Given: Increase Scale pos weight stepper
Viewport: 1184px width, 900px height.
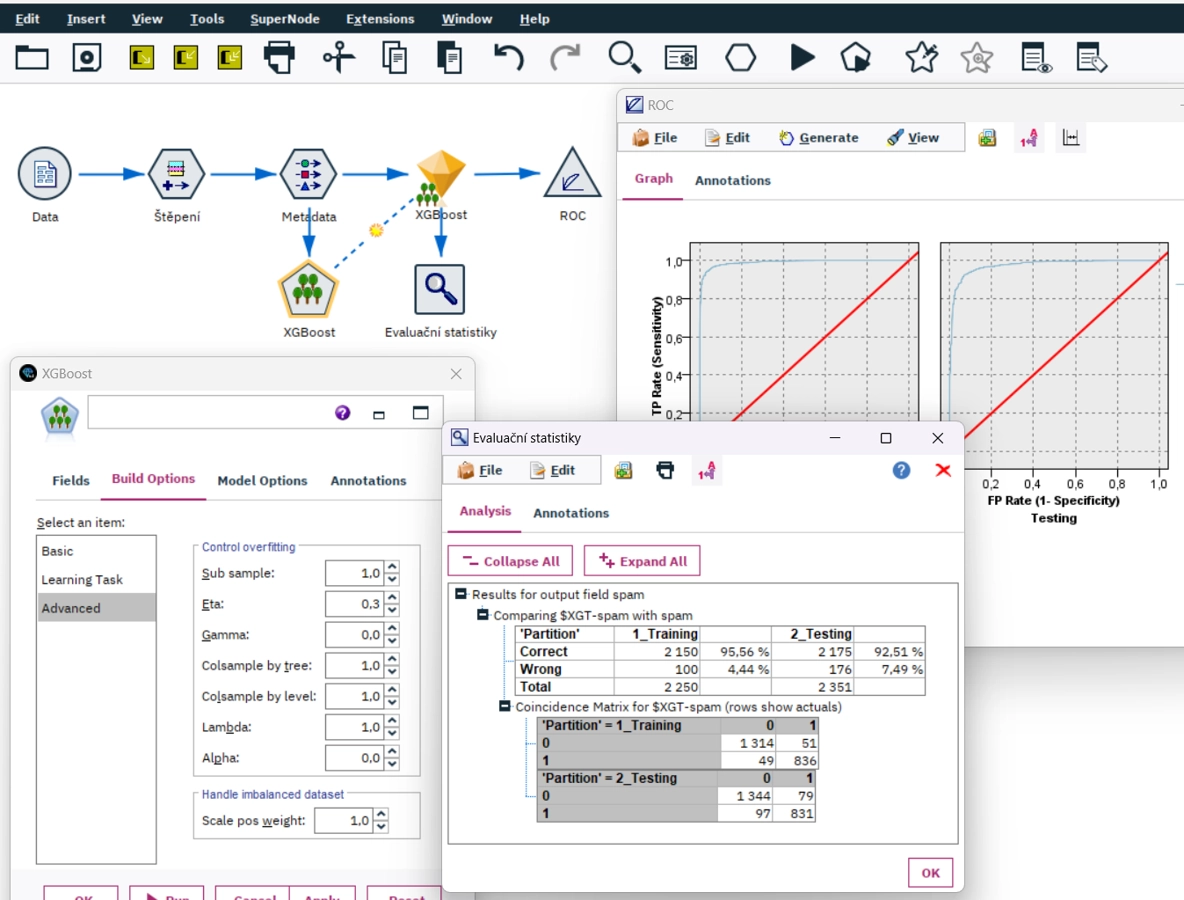Looking at the screenshot, I should (381, 815).
